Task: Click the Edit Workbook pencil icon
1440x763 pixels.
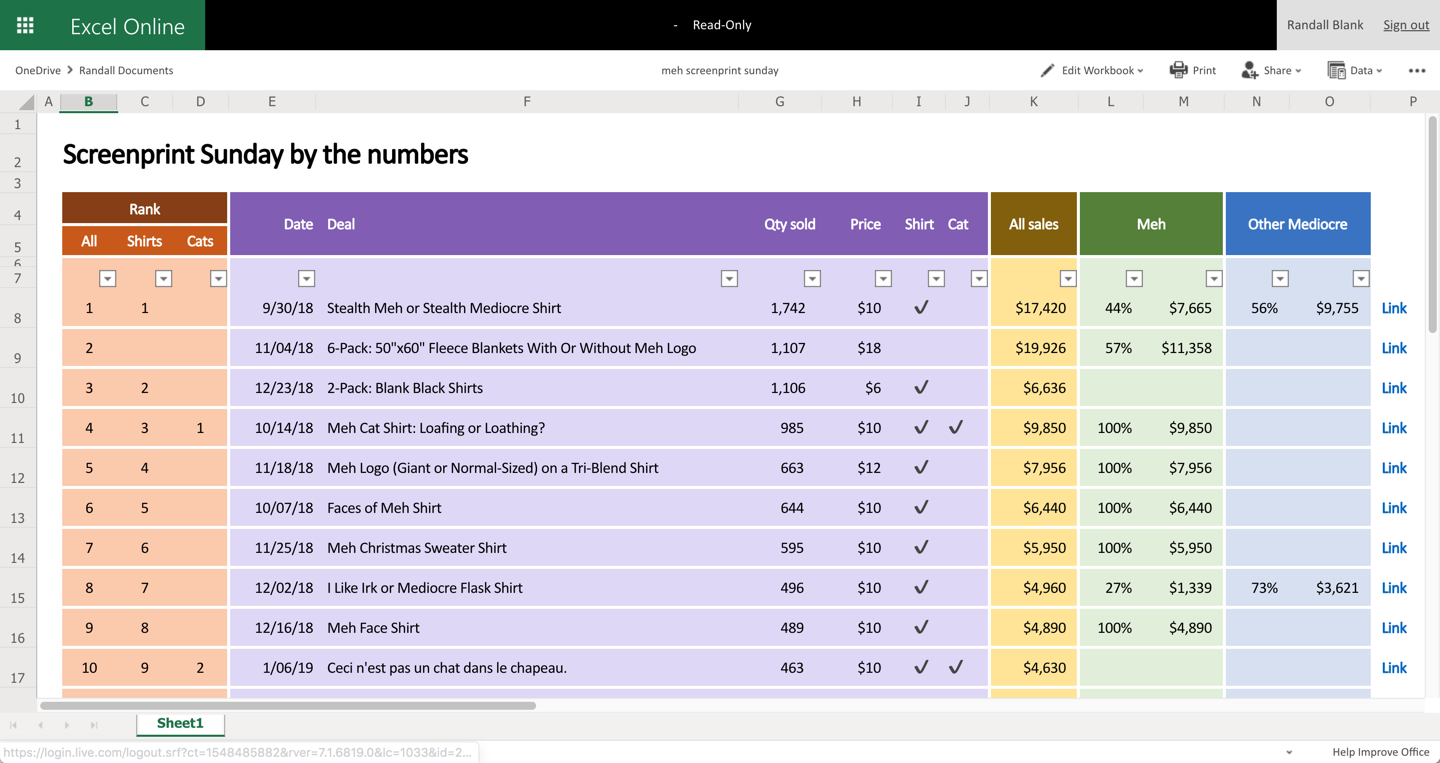Action: click(x=1047, y=70)
